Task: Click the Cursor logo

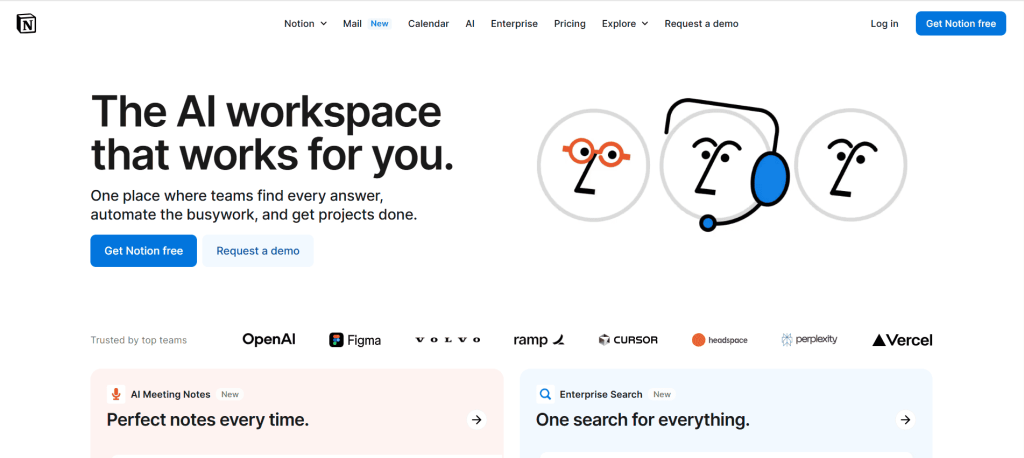Action: [628, 340]
